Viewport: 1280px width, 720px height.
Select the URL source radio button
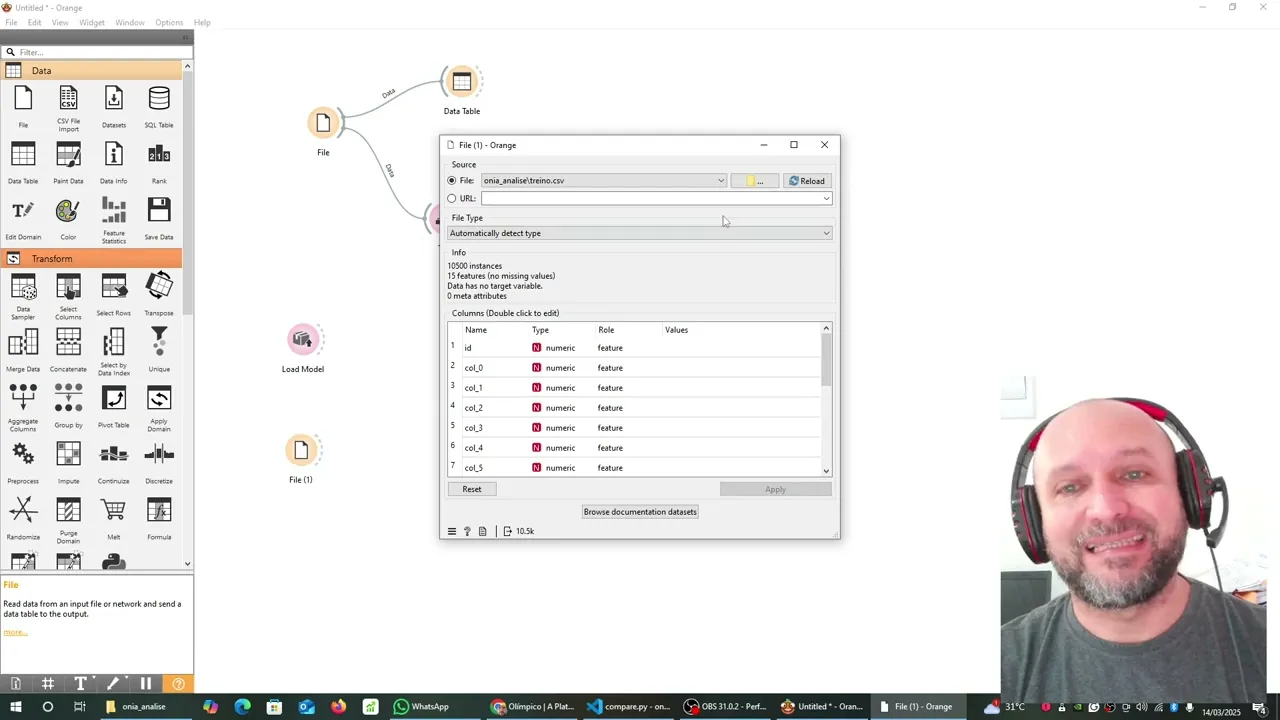pos(452,199)
